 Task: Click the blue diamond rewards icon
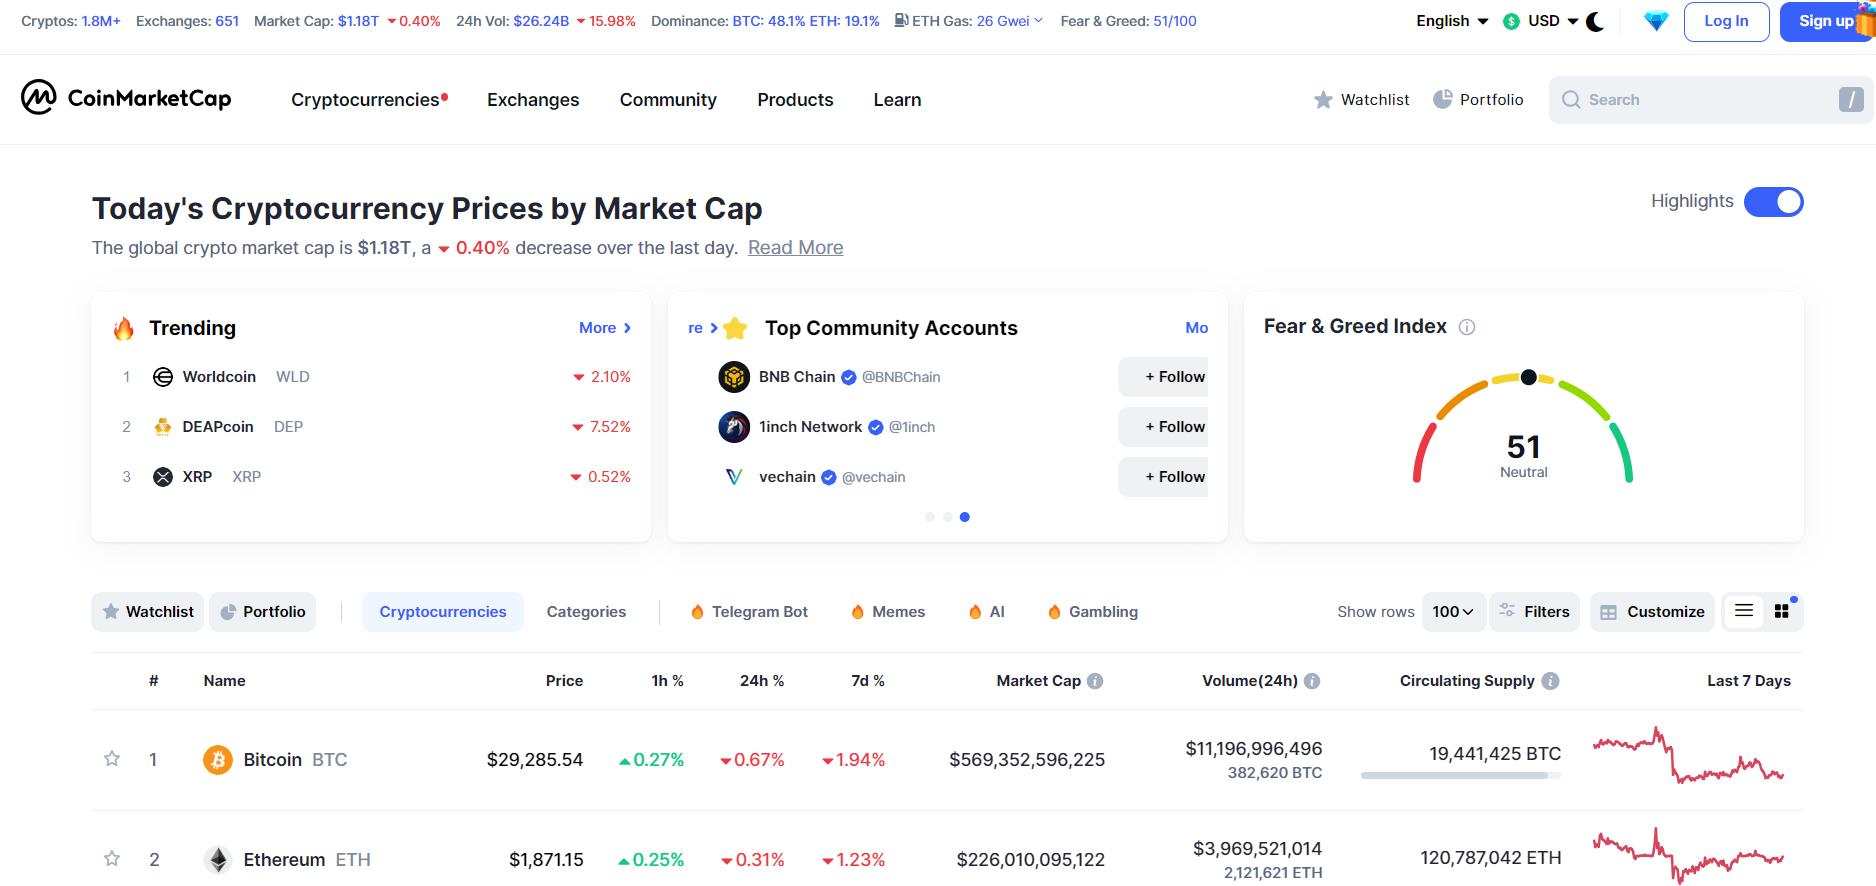[x=1656, y=21]
